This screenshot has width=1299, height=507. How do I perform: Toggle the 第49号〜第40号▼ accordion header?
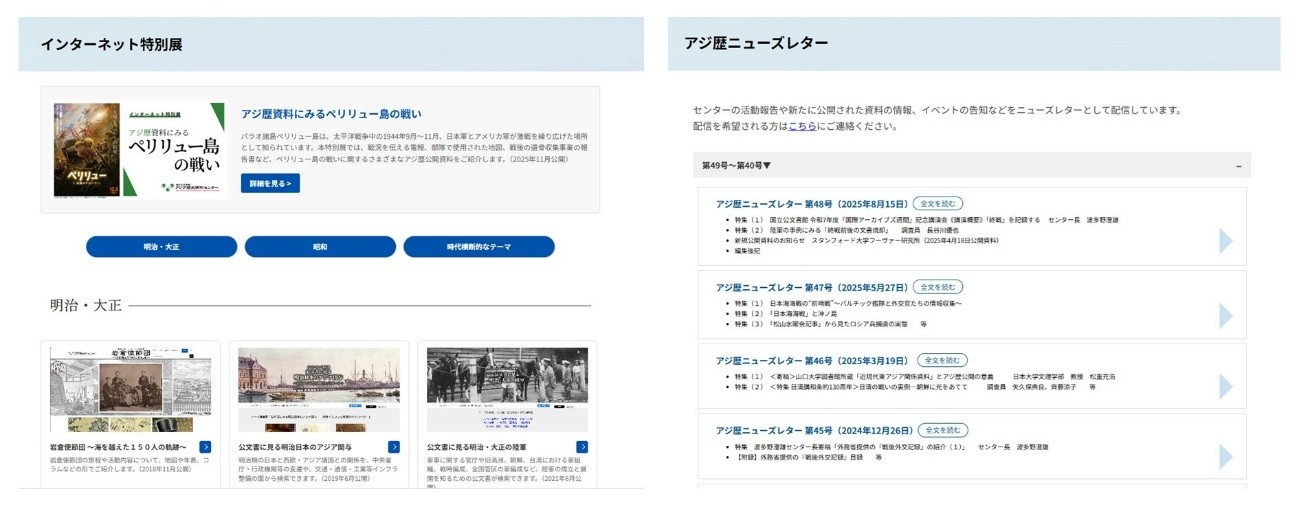coord(737,166)
